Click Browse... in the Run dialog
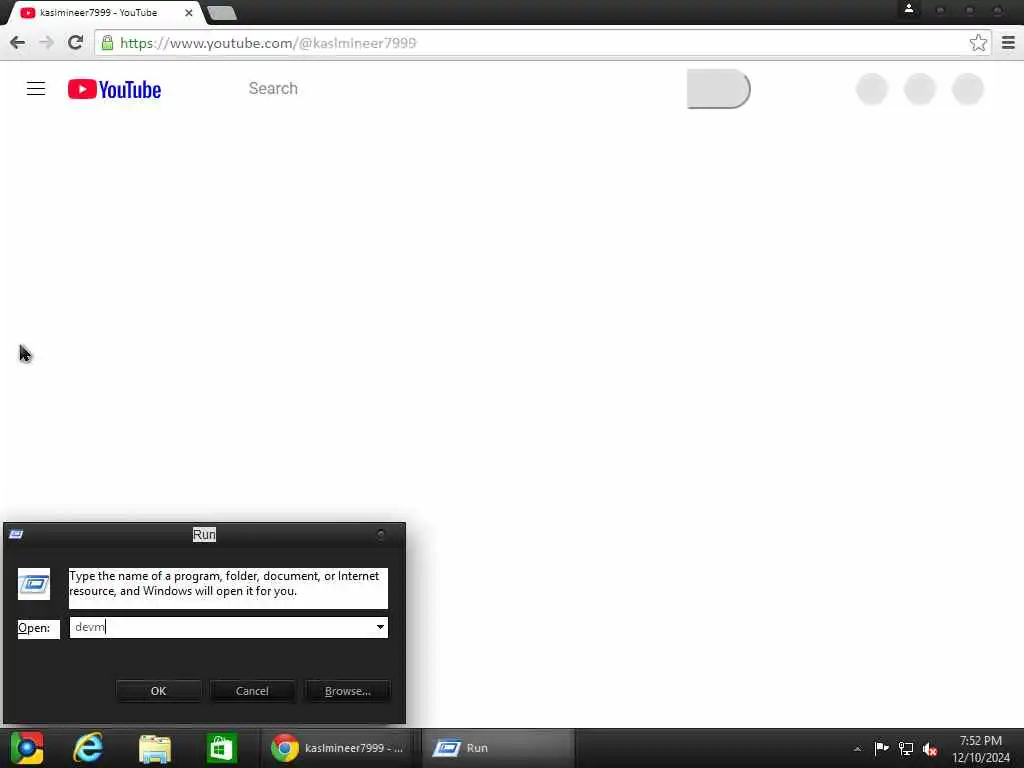The height and width of the screenshot is (768, 1024). click(347, 691)
